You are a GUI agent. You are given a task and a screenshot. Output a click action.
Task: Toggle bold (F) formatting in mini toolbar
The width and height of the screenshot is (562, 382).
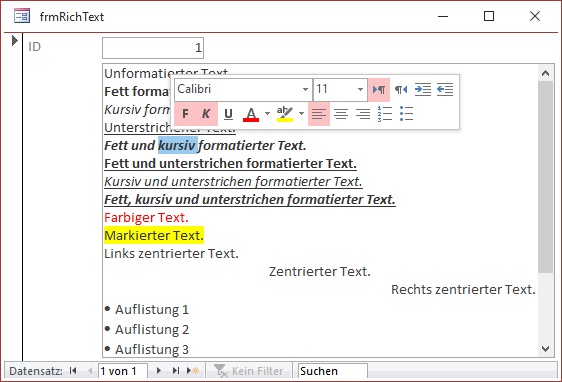185,114
